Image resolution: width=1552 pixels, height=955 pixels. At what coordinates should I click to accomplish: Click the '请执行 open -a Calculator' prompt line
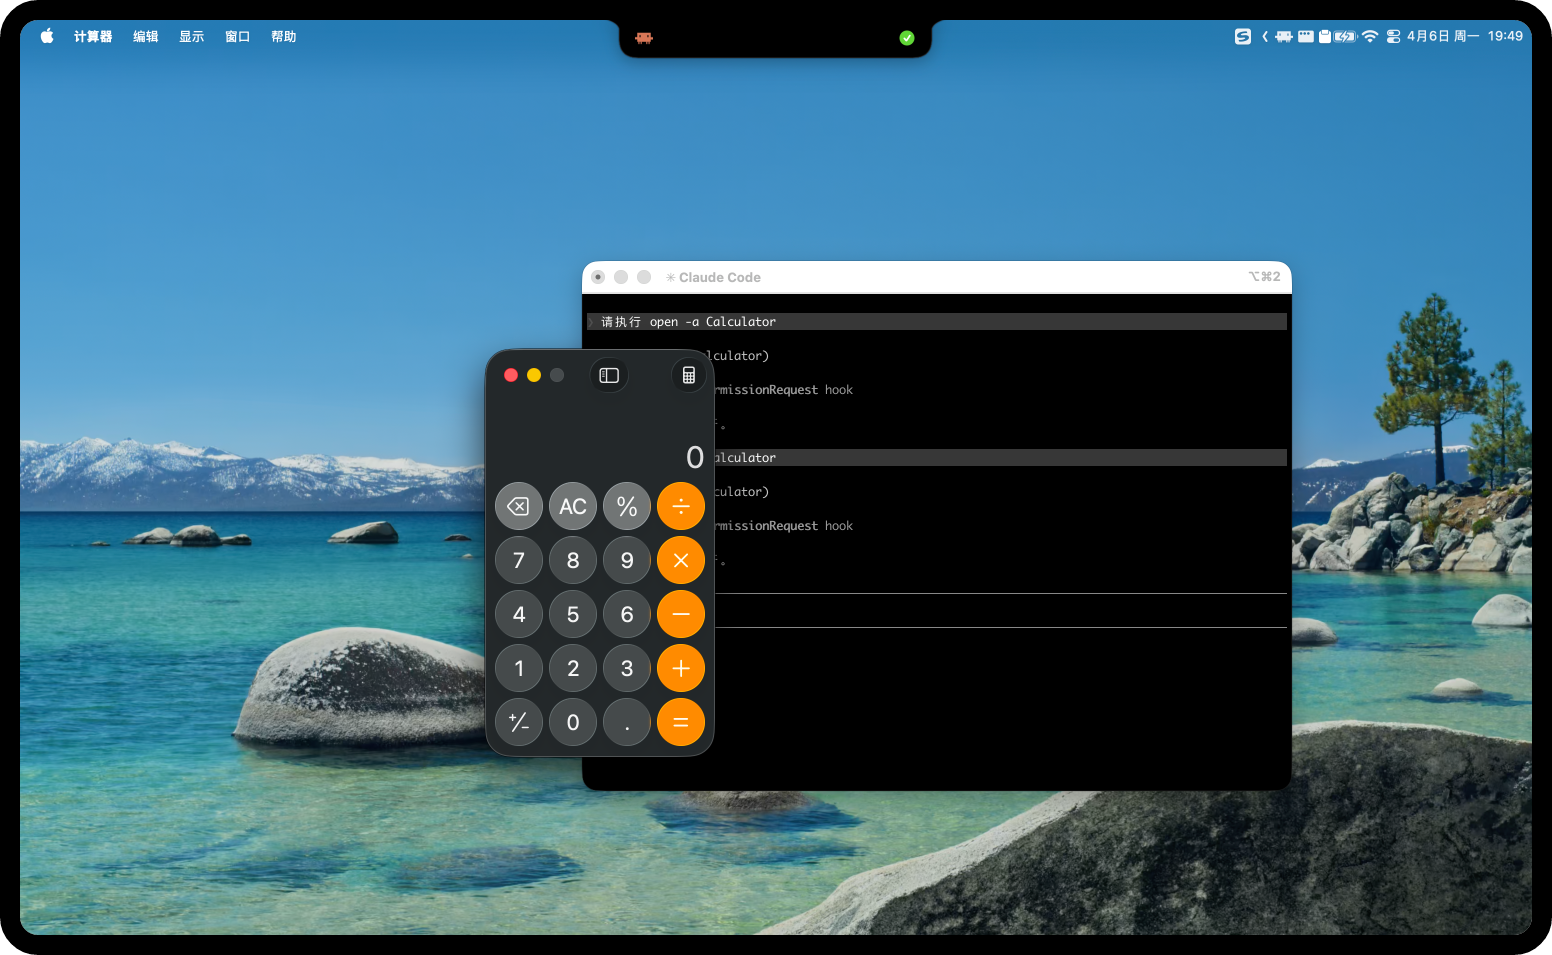937,322
